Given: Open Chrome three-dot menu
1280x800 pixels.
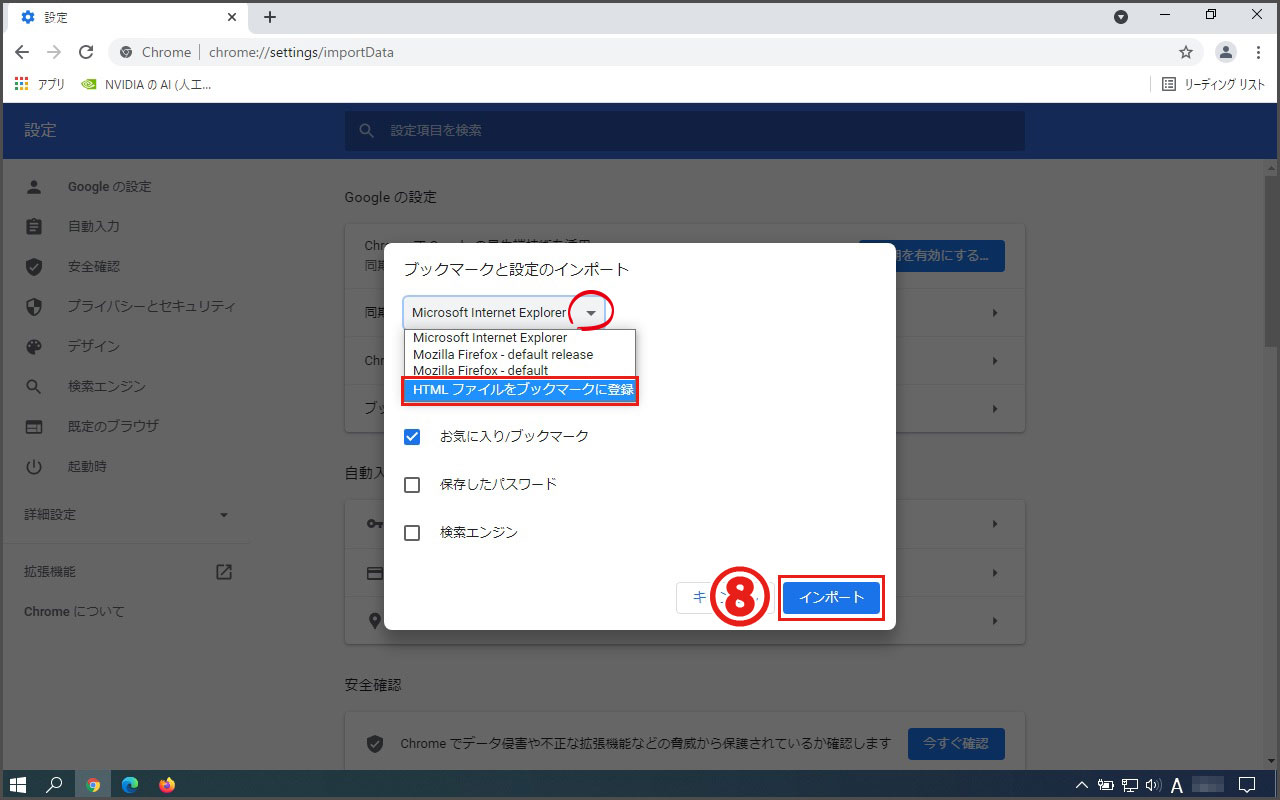Looking at the screenshot, I should pyautogui.click(x=1258, y=52).
